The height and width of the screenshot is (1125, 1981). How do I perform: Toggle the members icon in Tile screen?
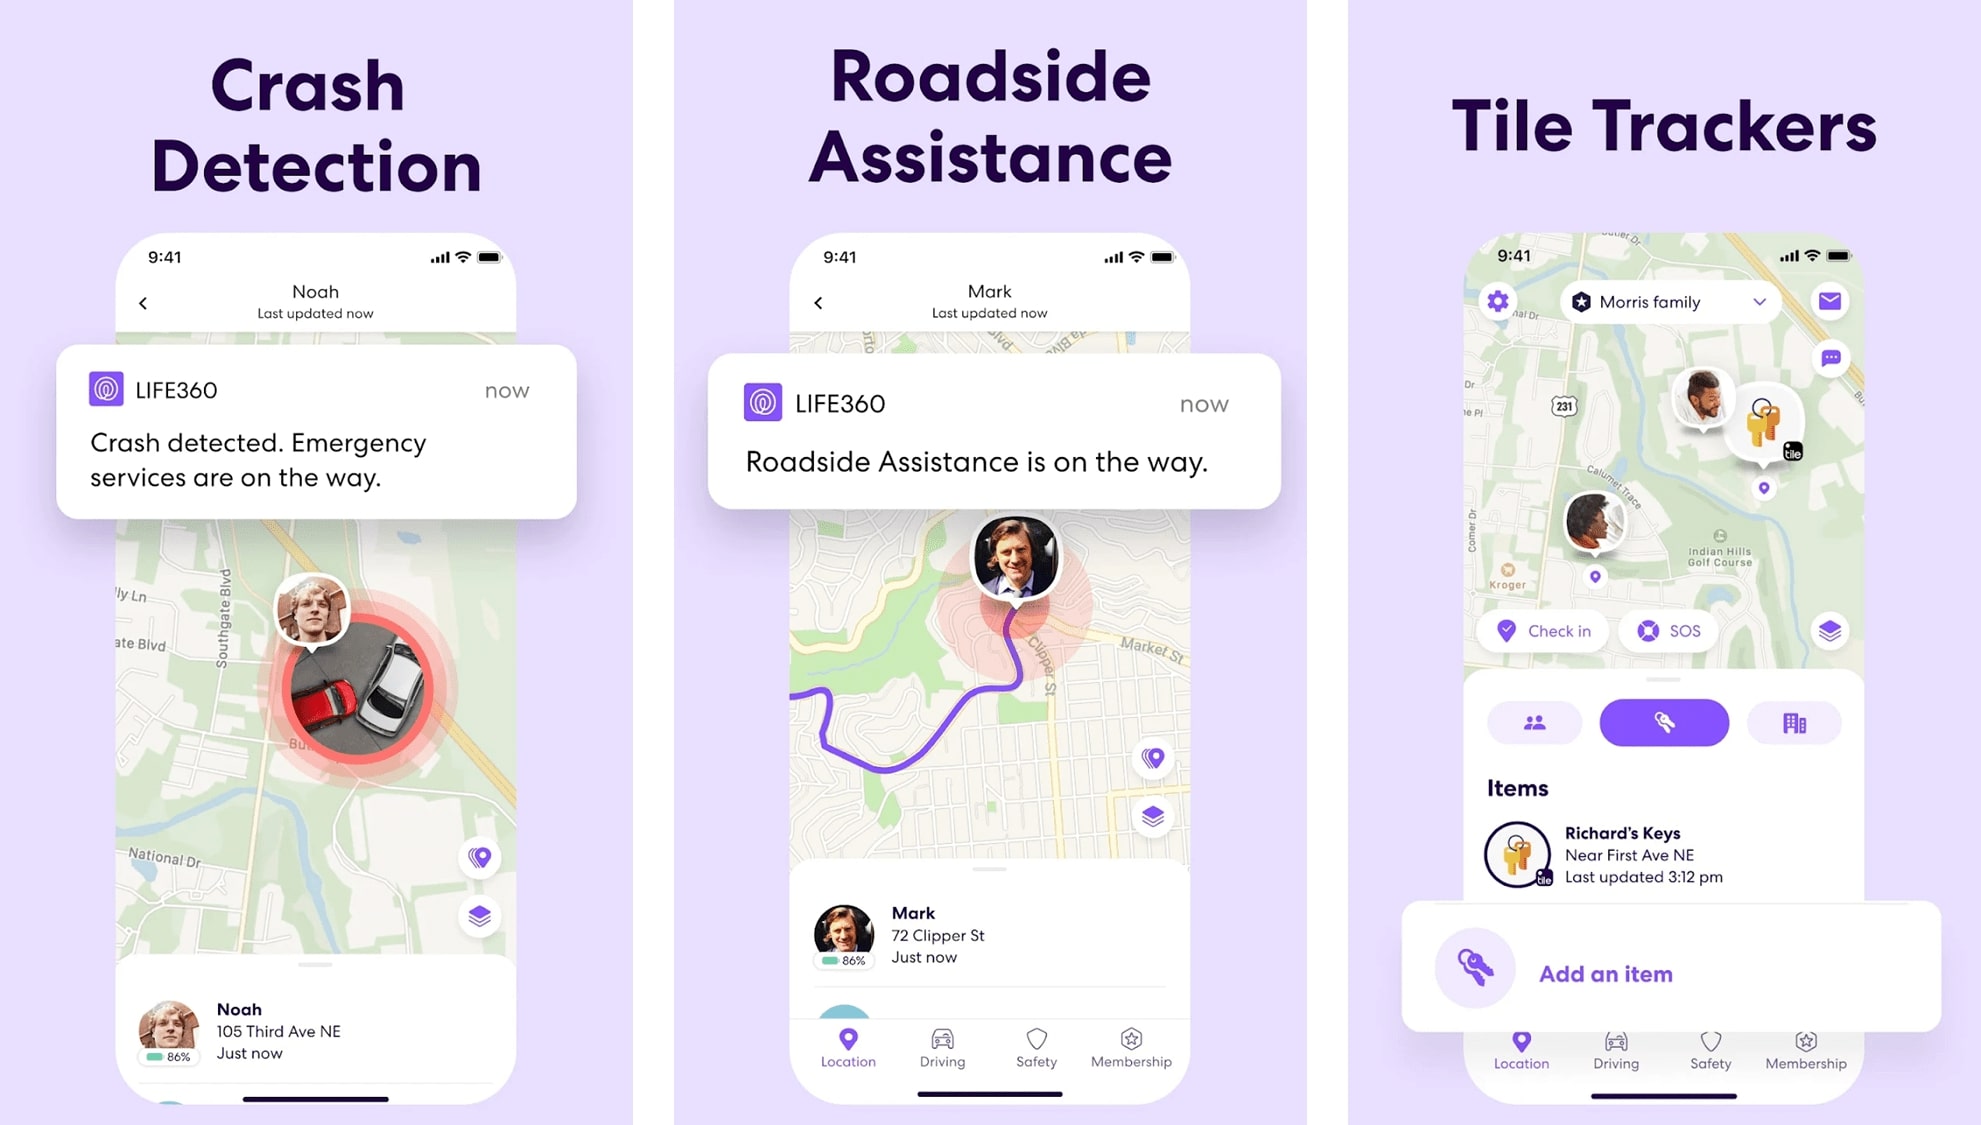pyautogui.click(x=1535, y=721)
